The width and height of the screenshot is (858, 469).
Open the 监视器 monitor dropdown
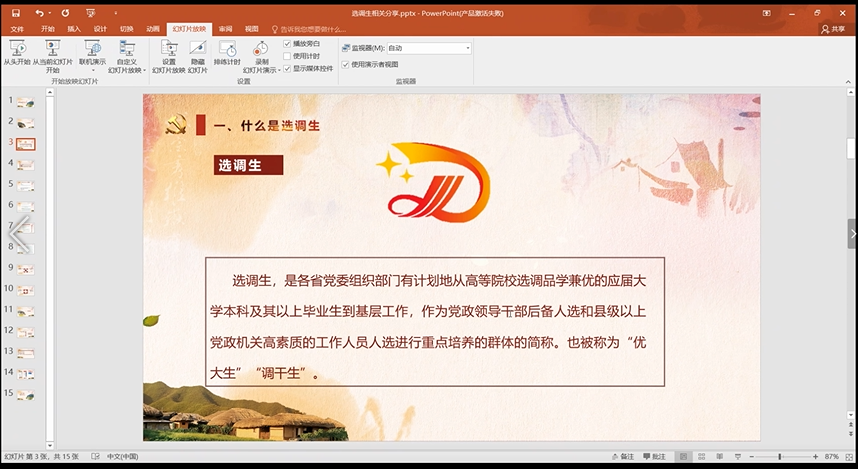pos(467,48)
